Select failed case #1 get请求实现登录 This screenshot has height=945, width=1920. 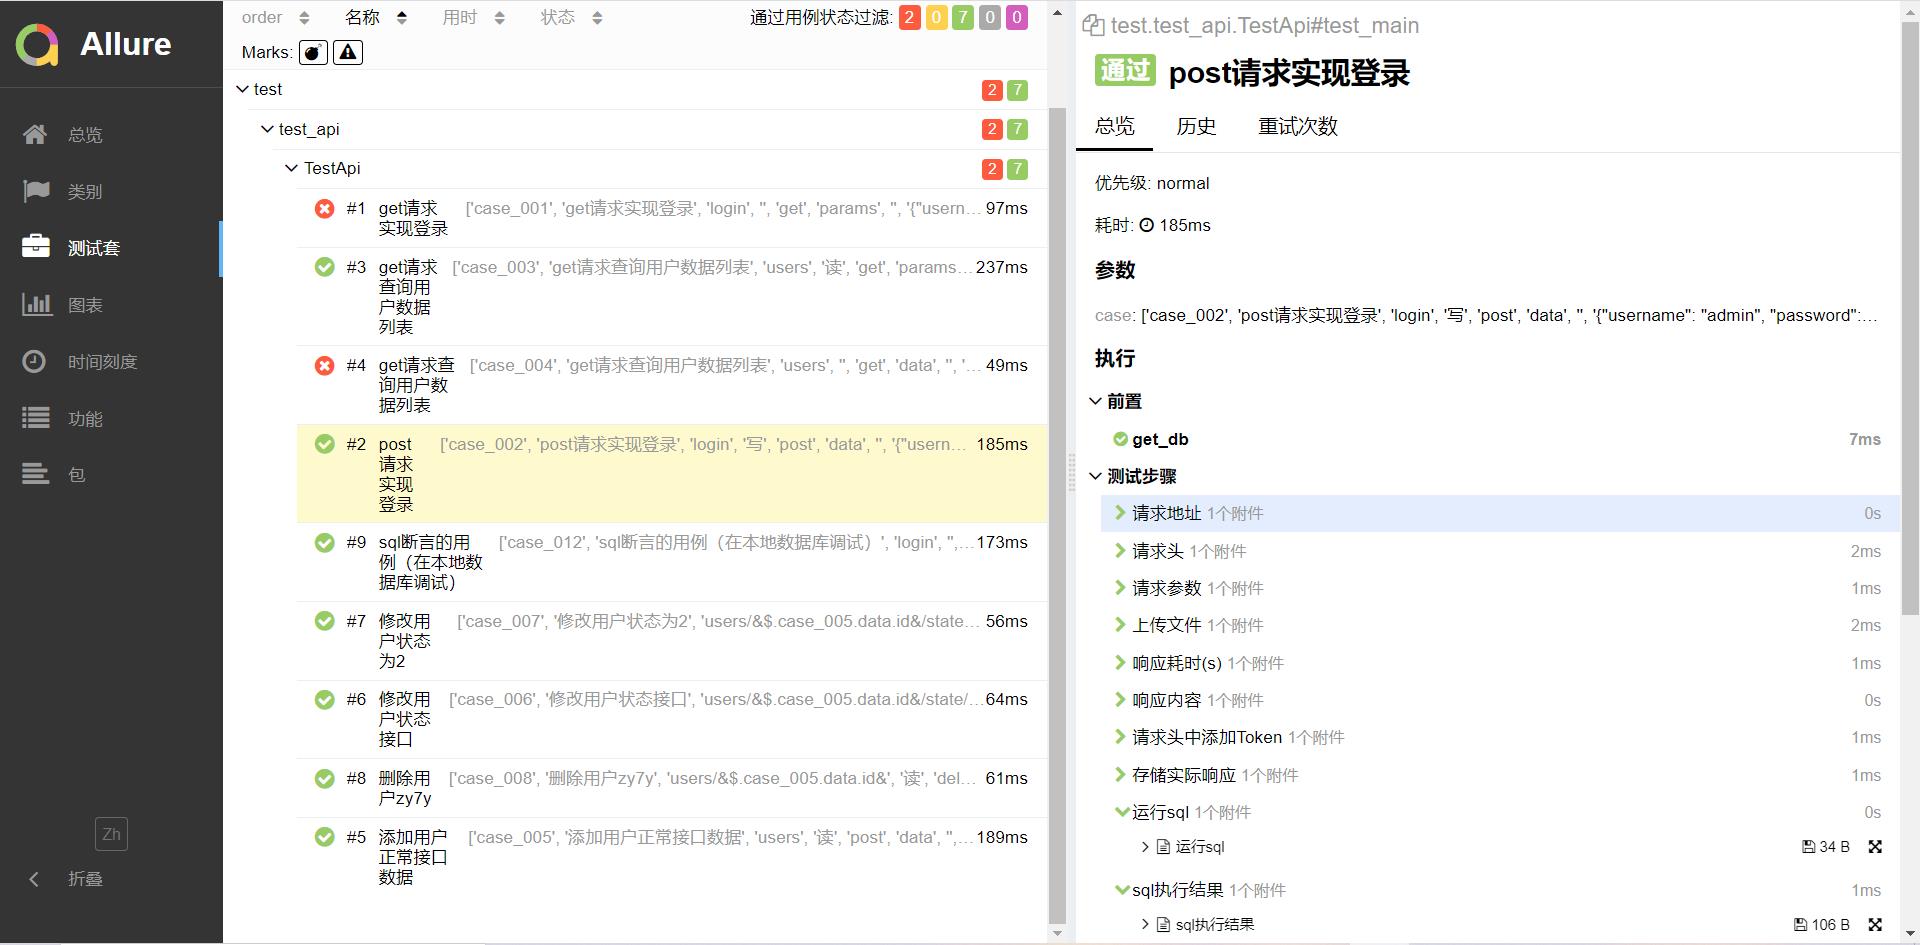pyautogui.click(x=672, y=218)
